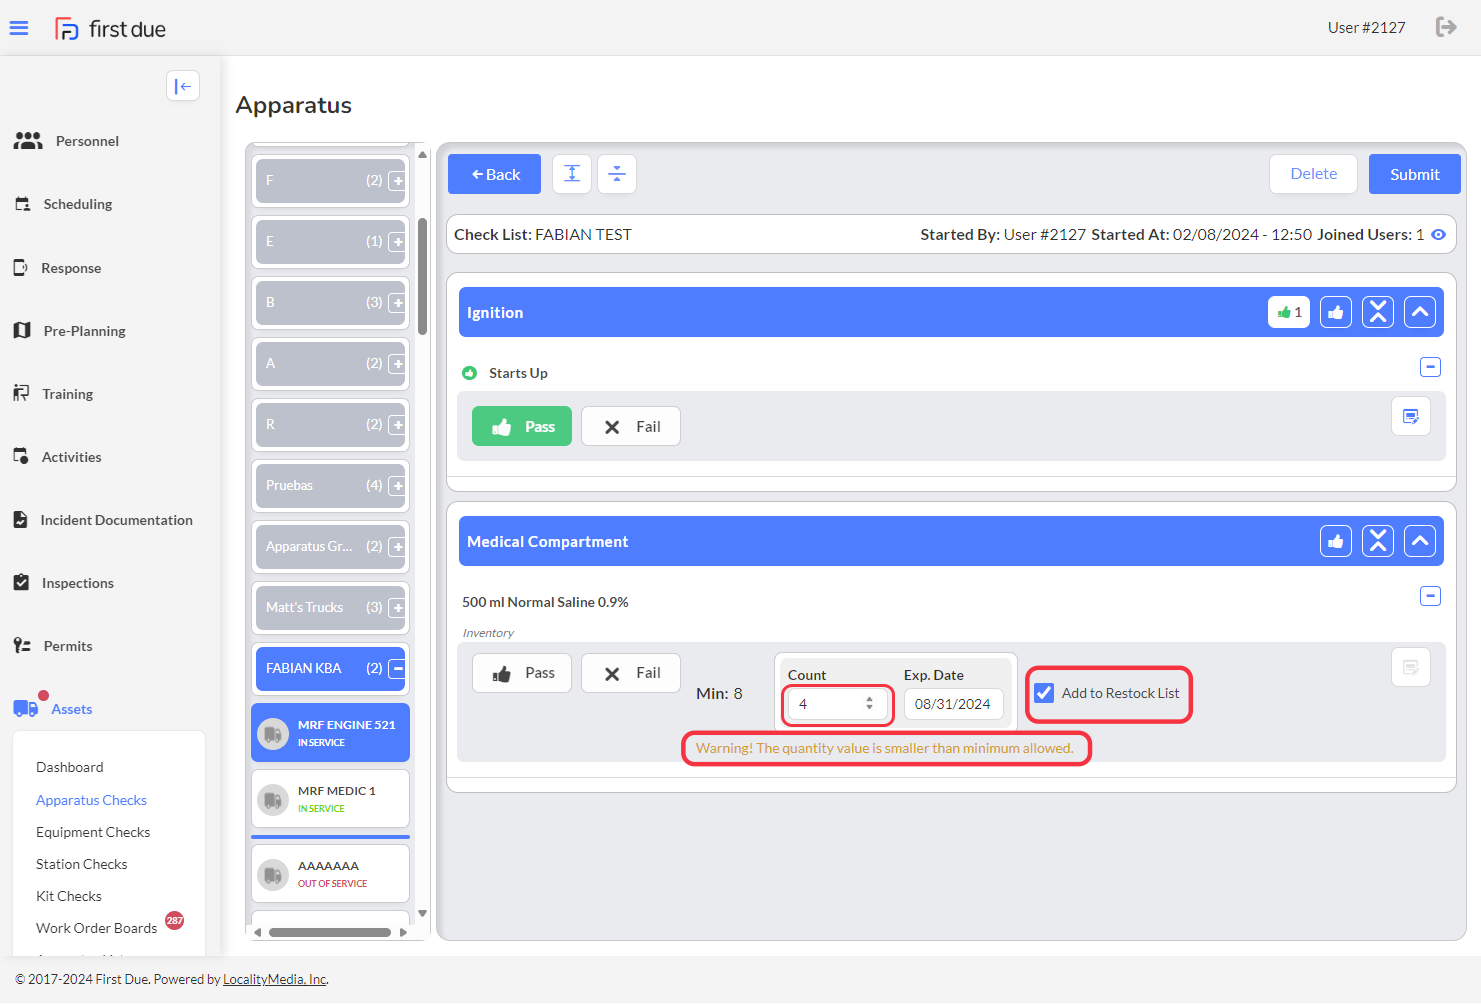Expand the Pruebas group
Image resolution: width=1481 pixels, height=1004 pixels.
tap(397, 486)
